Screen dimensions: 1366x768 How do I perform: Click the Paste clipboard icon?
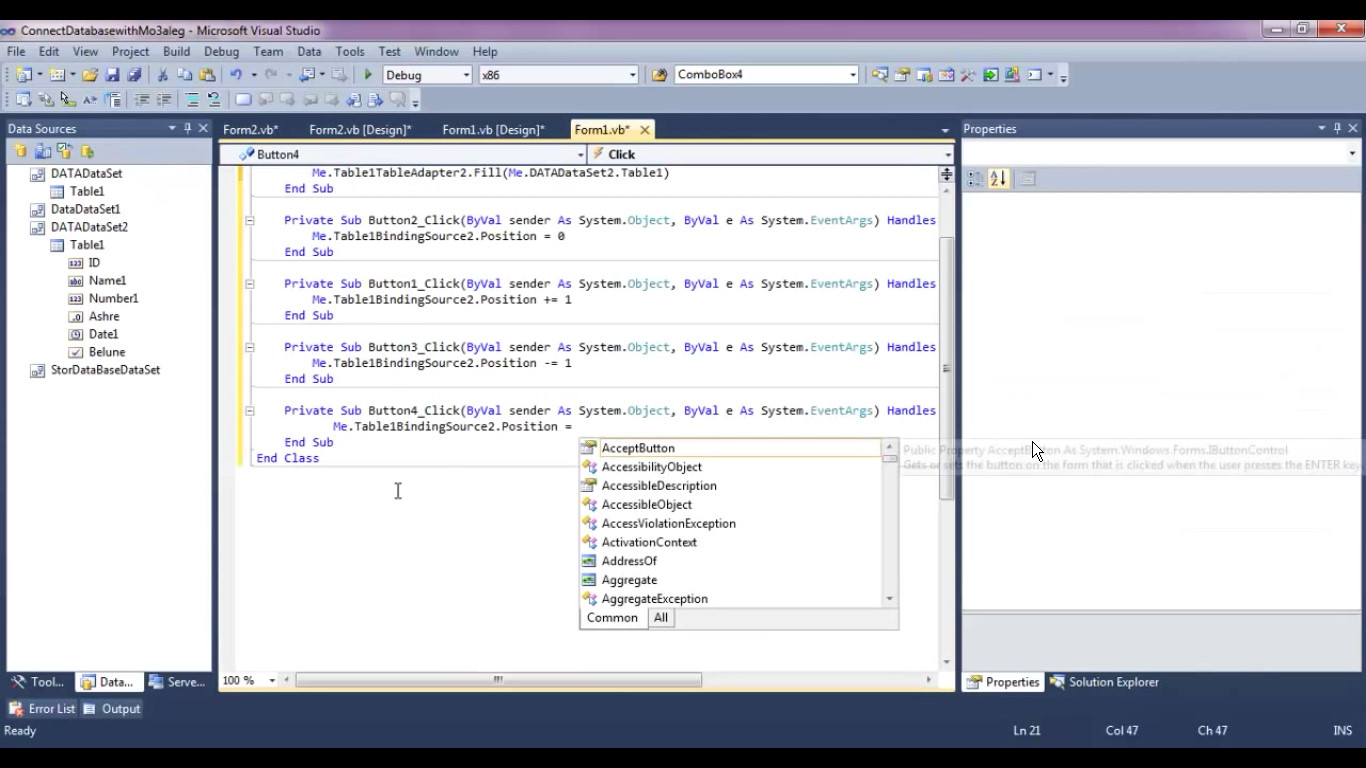(x=207, y=75)
